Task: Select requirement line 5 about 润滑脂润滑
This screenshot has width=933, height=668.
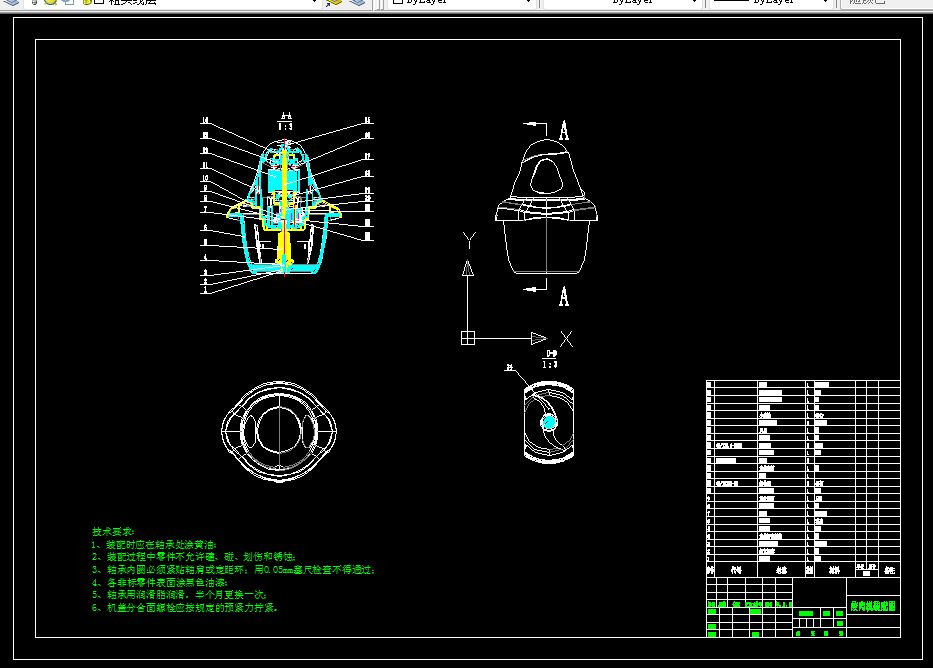Action: coord(179,595)
